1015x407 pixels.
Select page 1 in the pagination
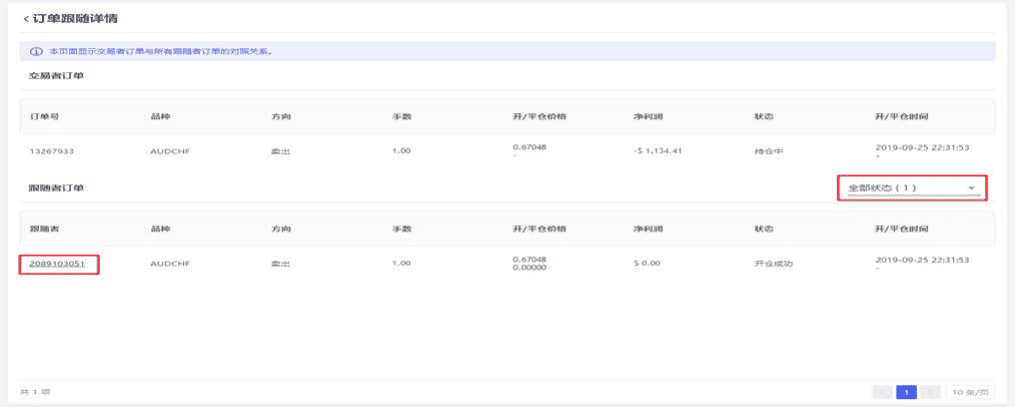click(x=907, y=392)
